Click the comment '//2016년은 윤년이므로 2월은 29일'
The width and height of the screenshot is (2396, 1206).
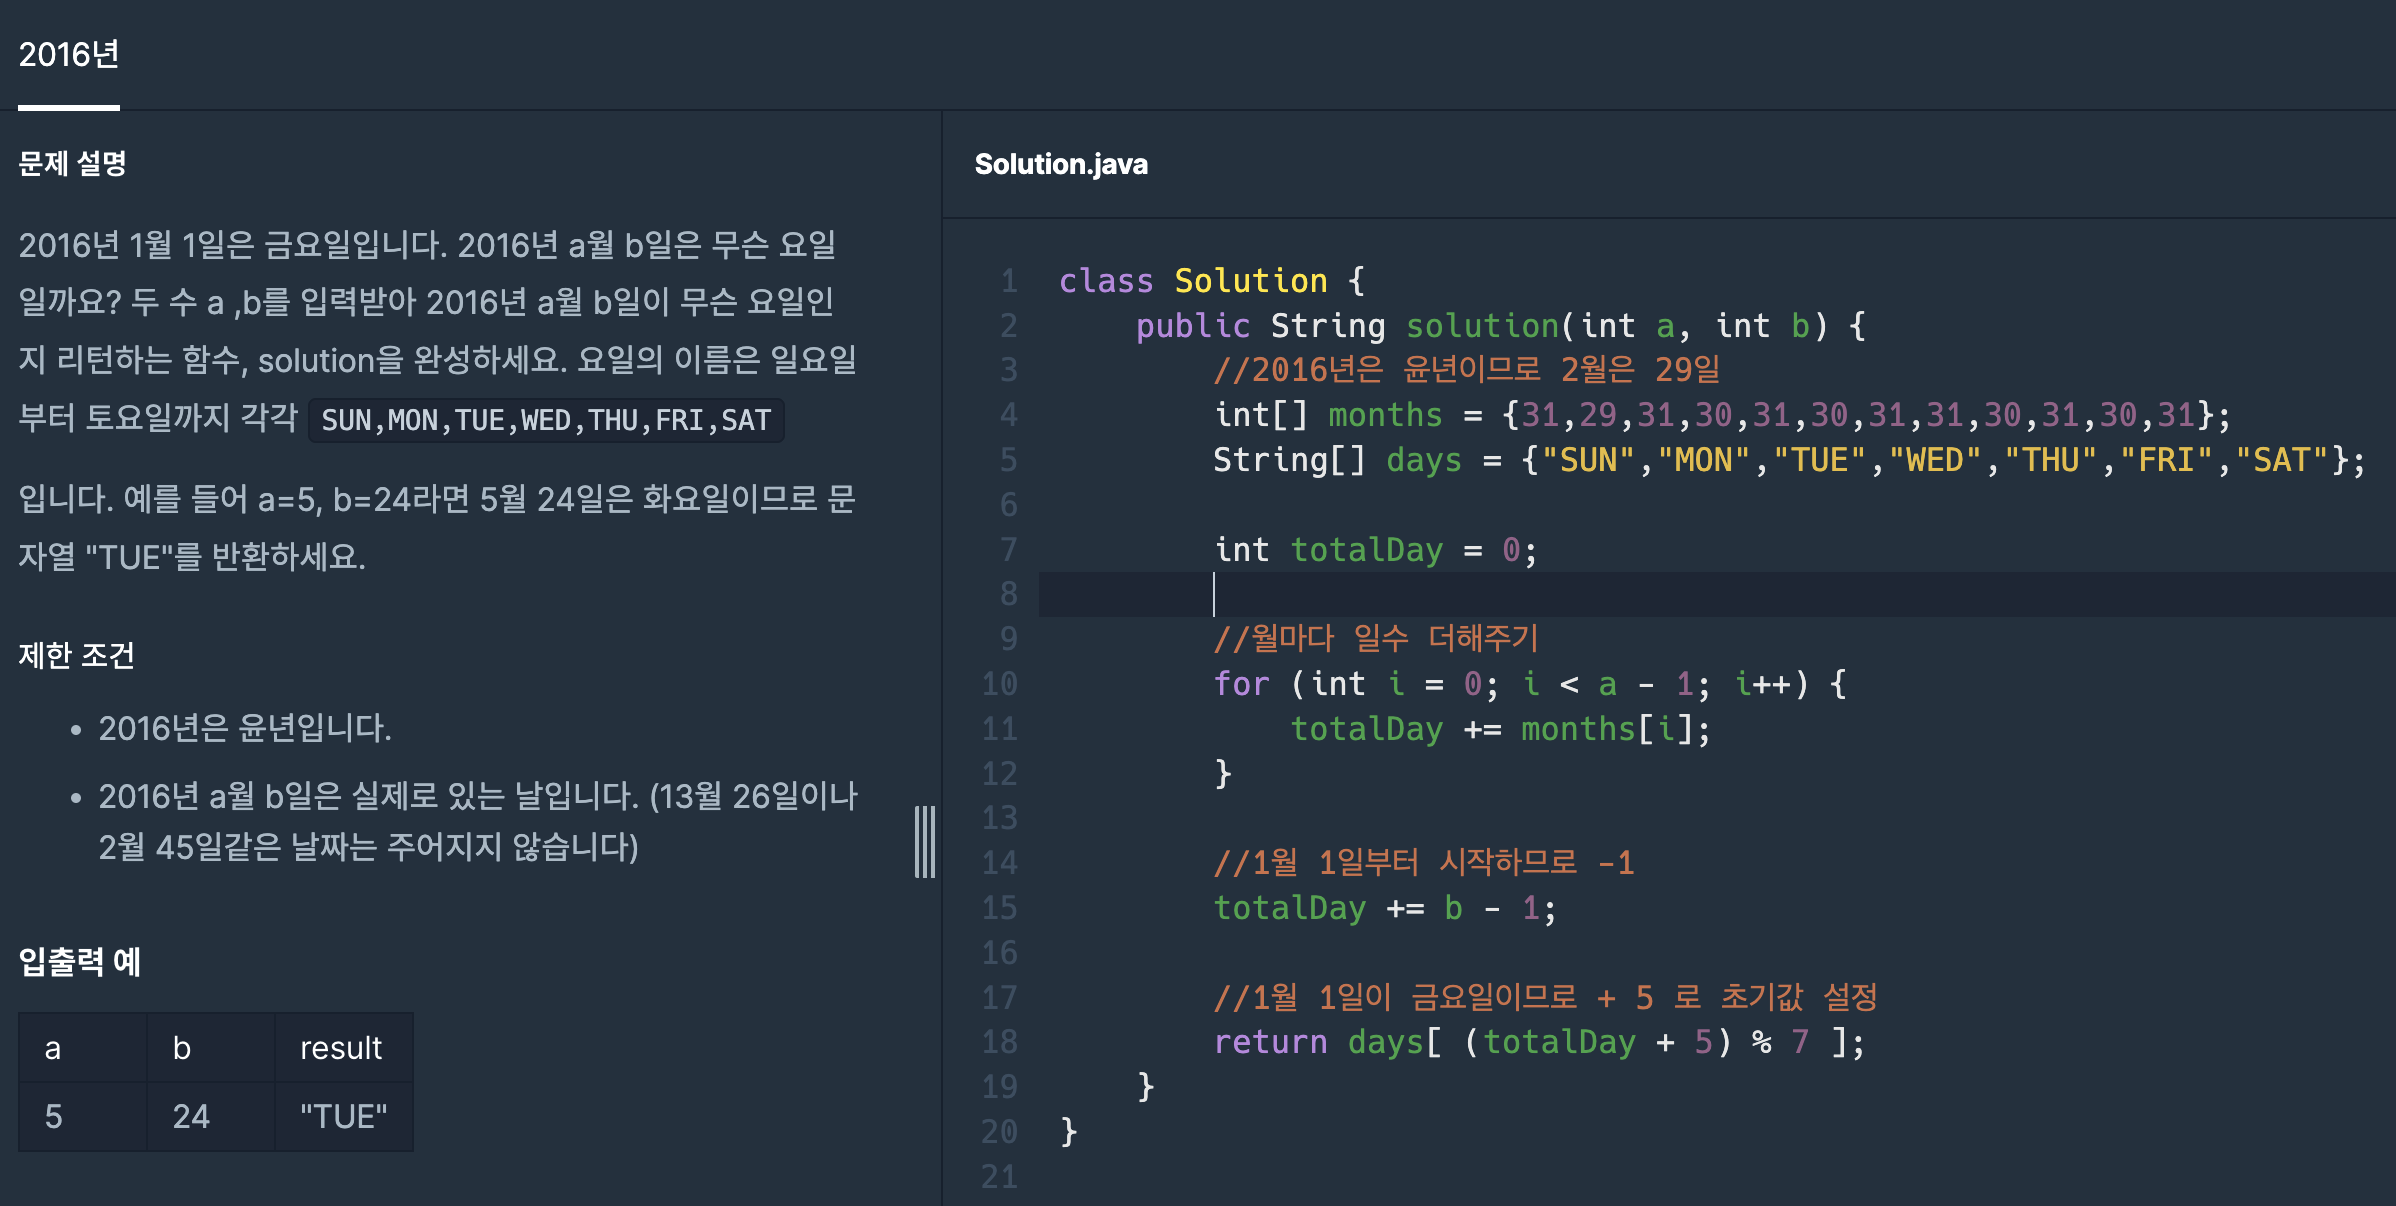[x=1466, y=370]
